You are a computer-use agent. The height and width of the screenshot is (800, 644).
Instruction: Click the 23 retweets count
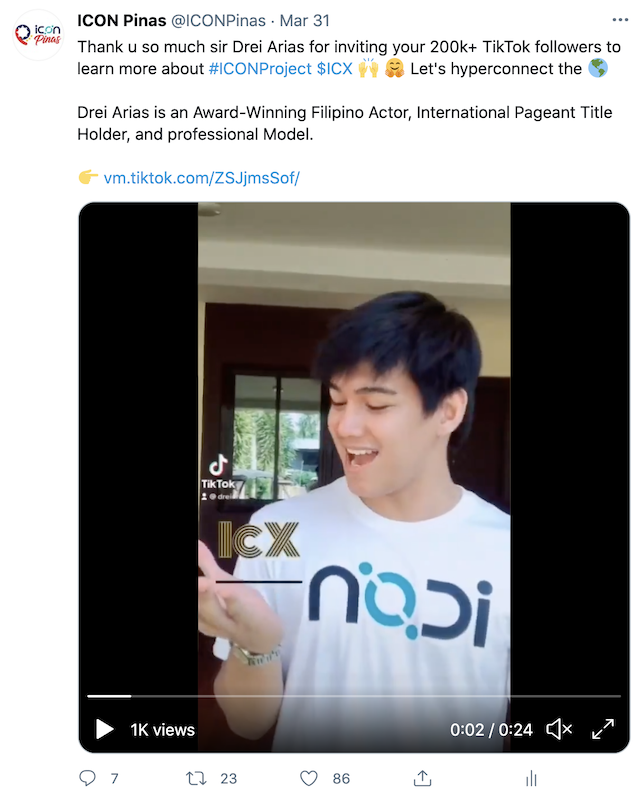pos(229,779)
